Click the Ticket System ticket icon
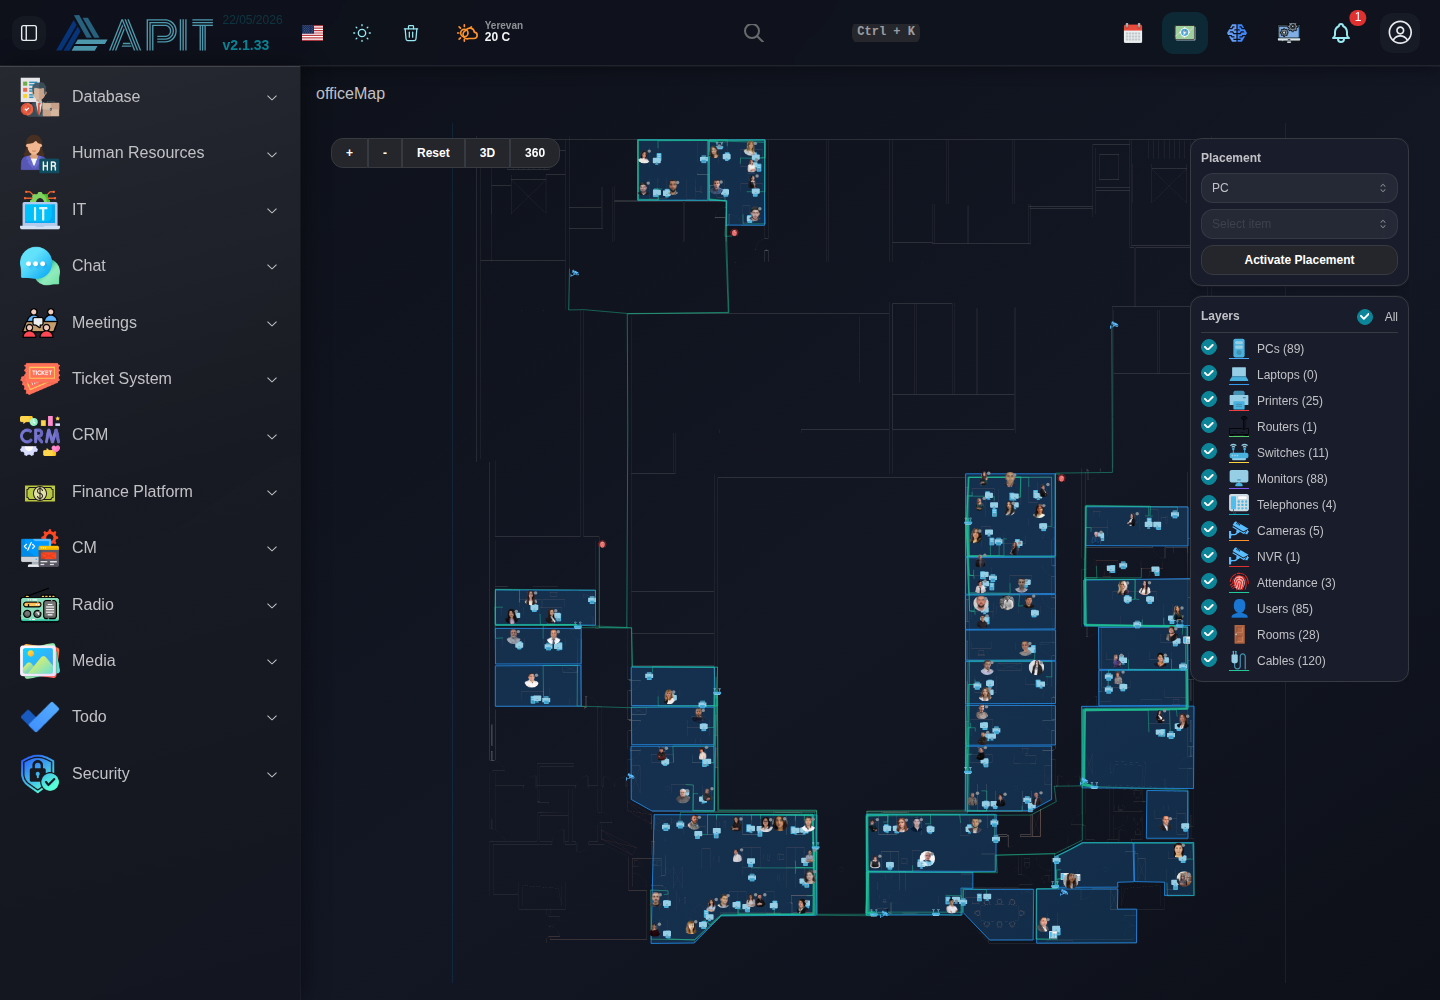 point(40,379)
